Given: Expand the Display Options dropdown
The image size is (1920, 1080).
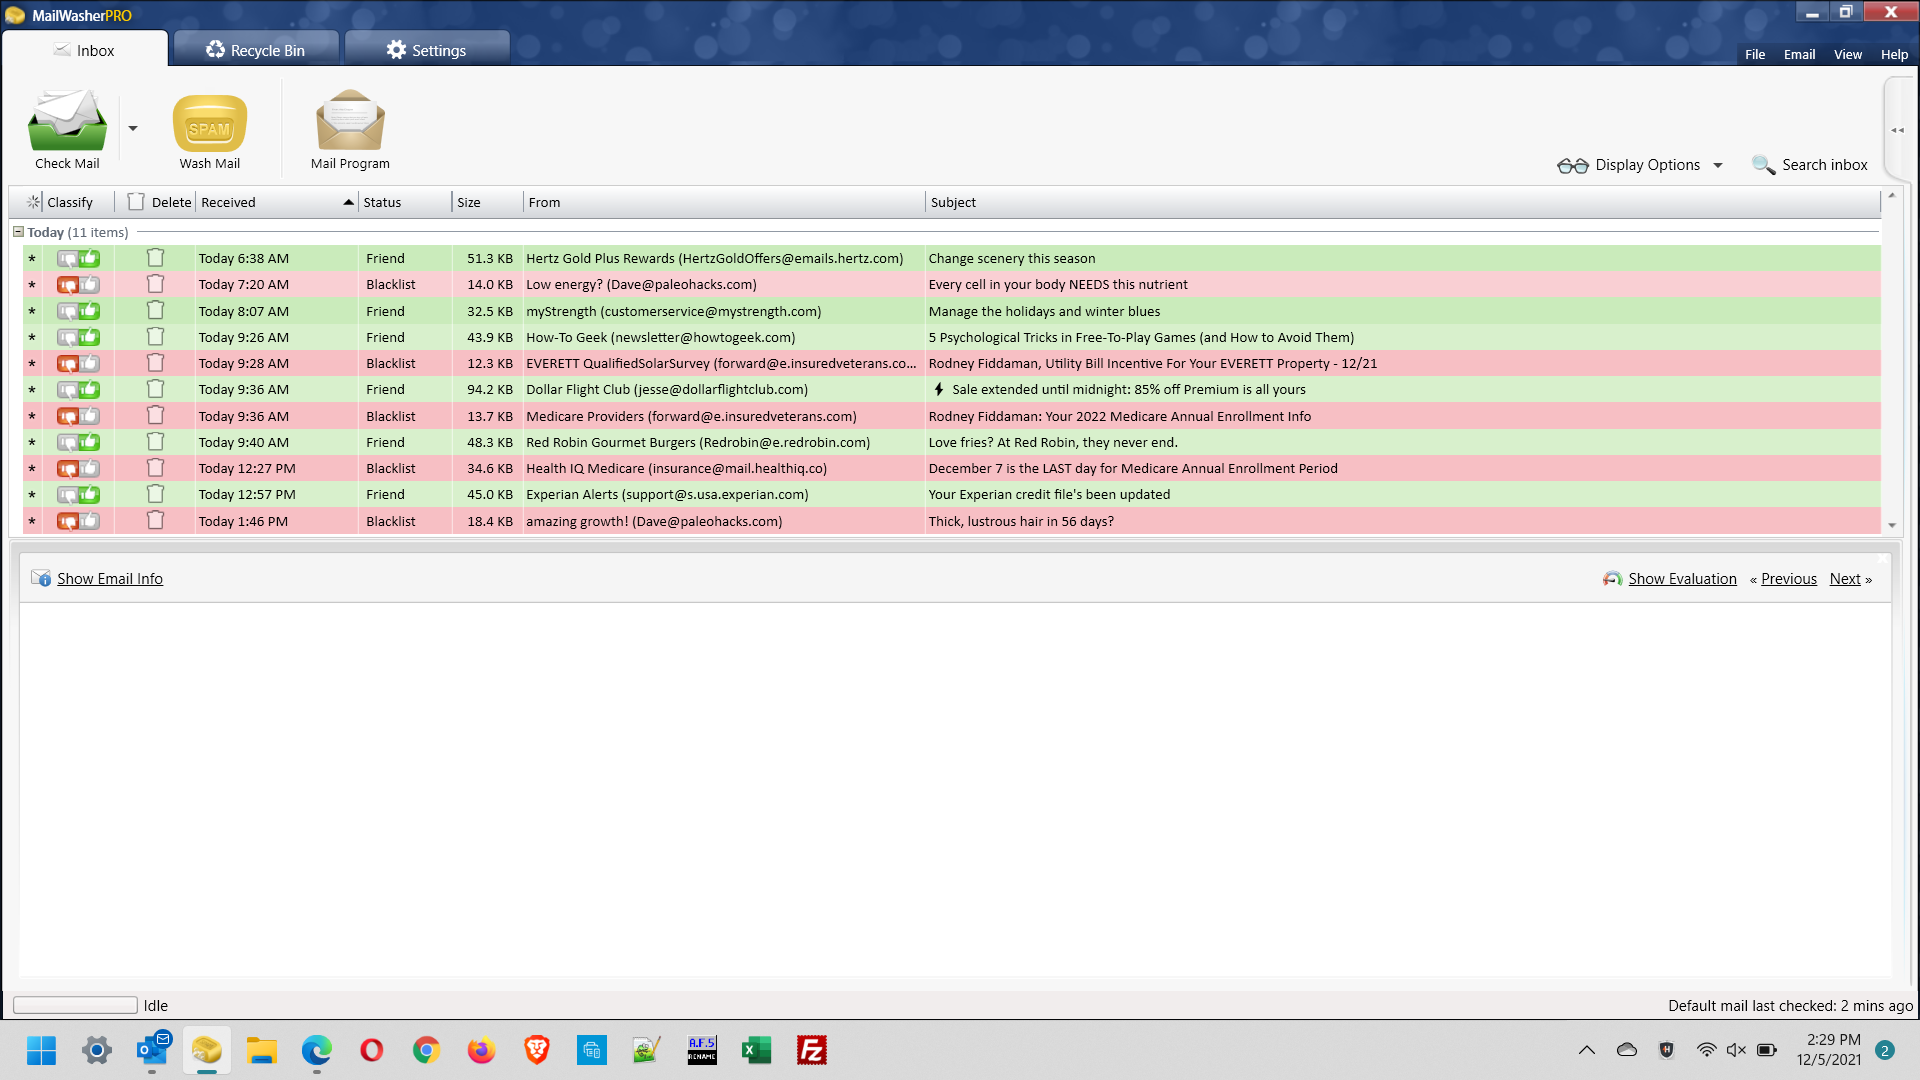Looking at the screenshot, I should [x=1640, y=165].
